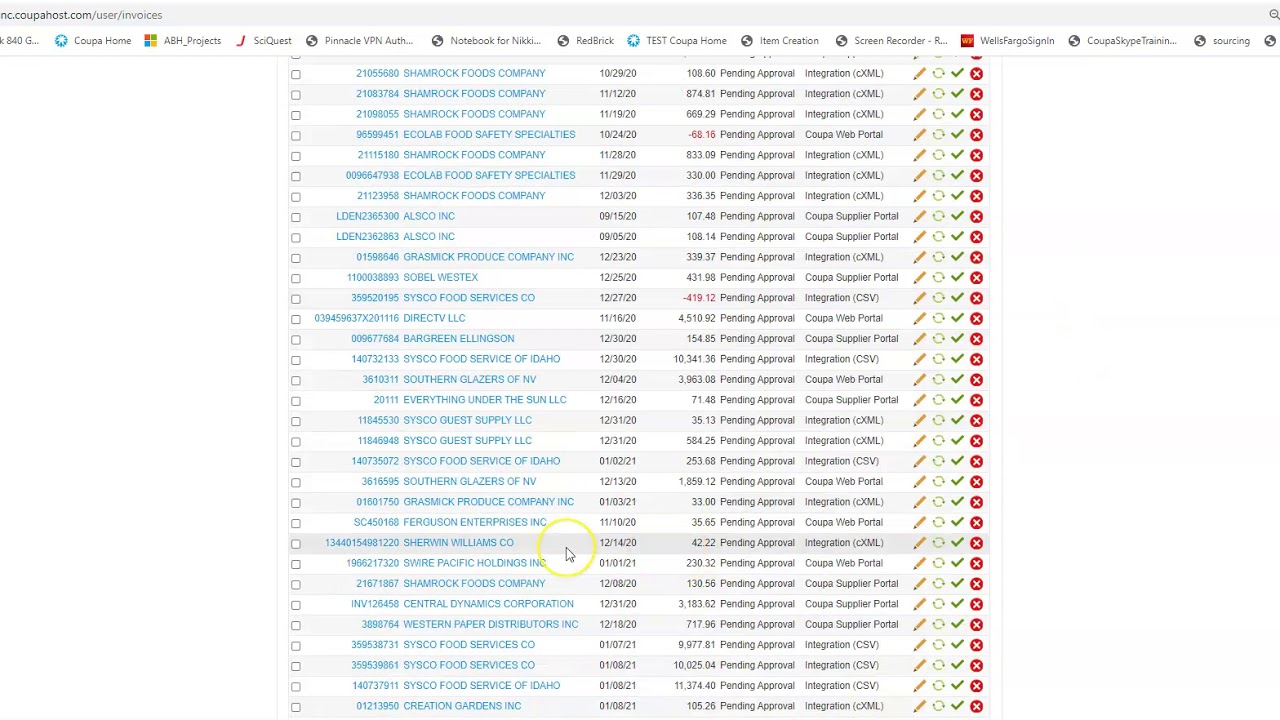Tick checkbox for CREATION GARDENS INC row
The width and height of the screenshot is (1280, 720).
(295, 707)
